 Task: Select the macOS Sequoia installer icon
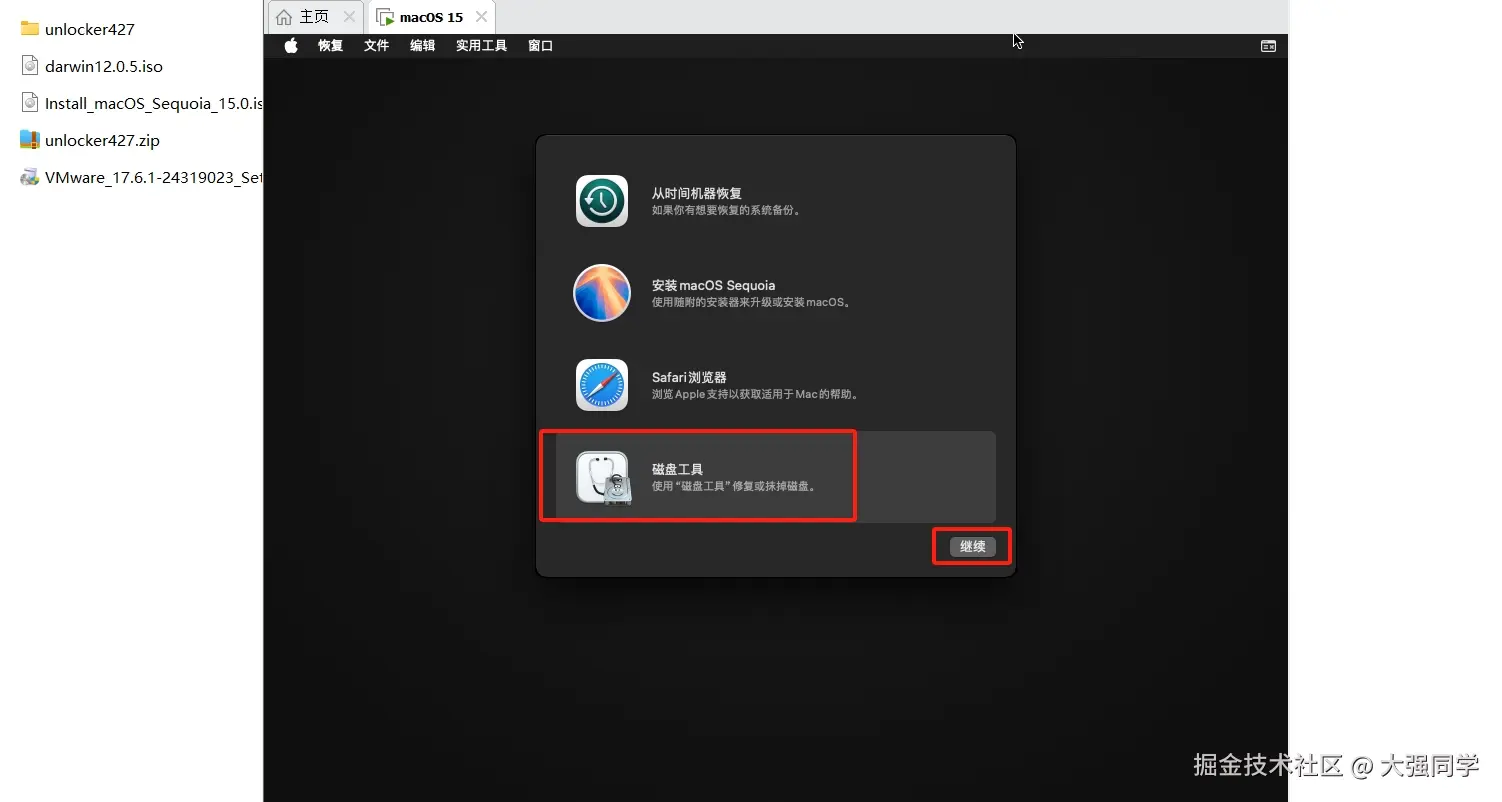coord(602,293)
